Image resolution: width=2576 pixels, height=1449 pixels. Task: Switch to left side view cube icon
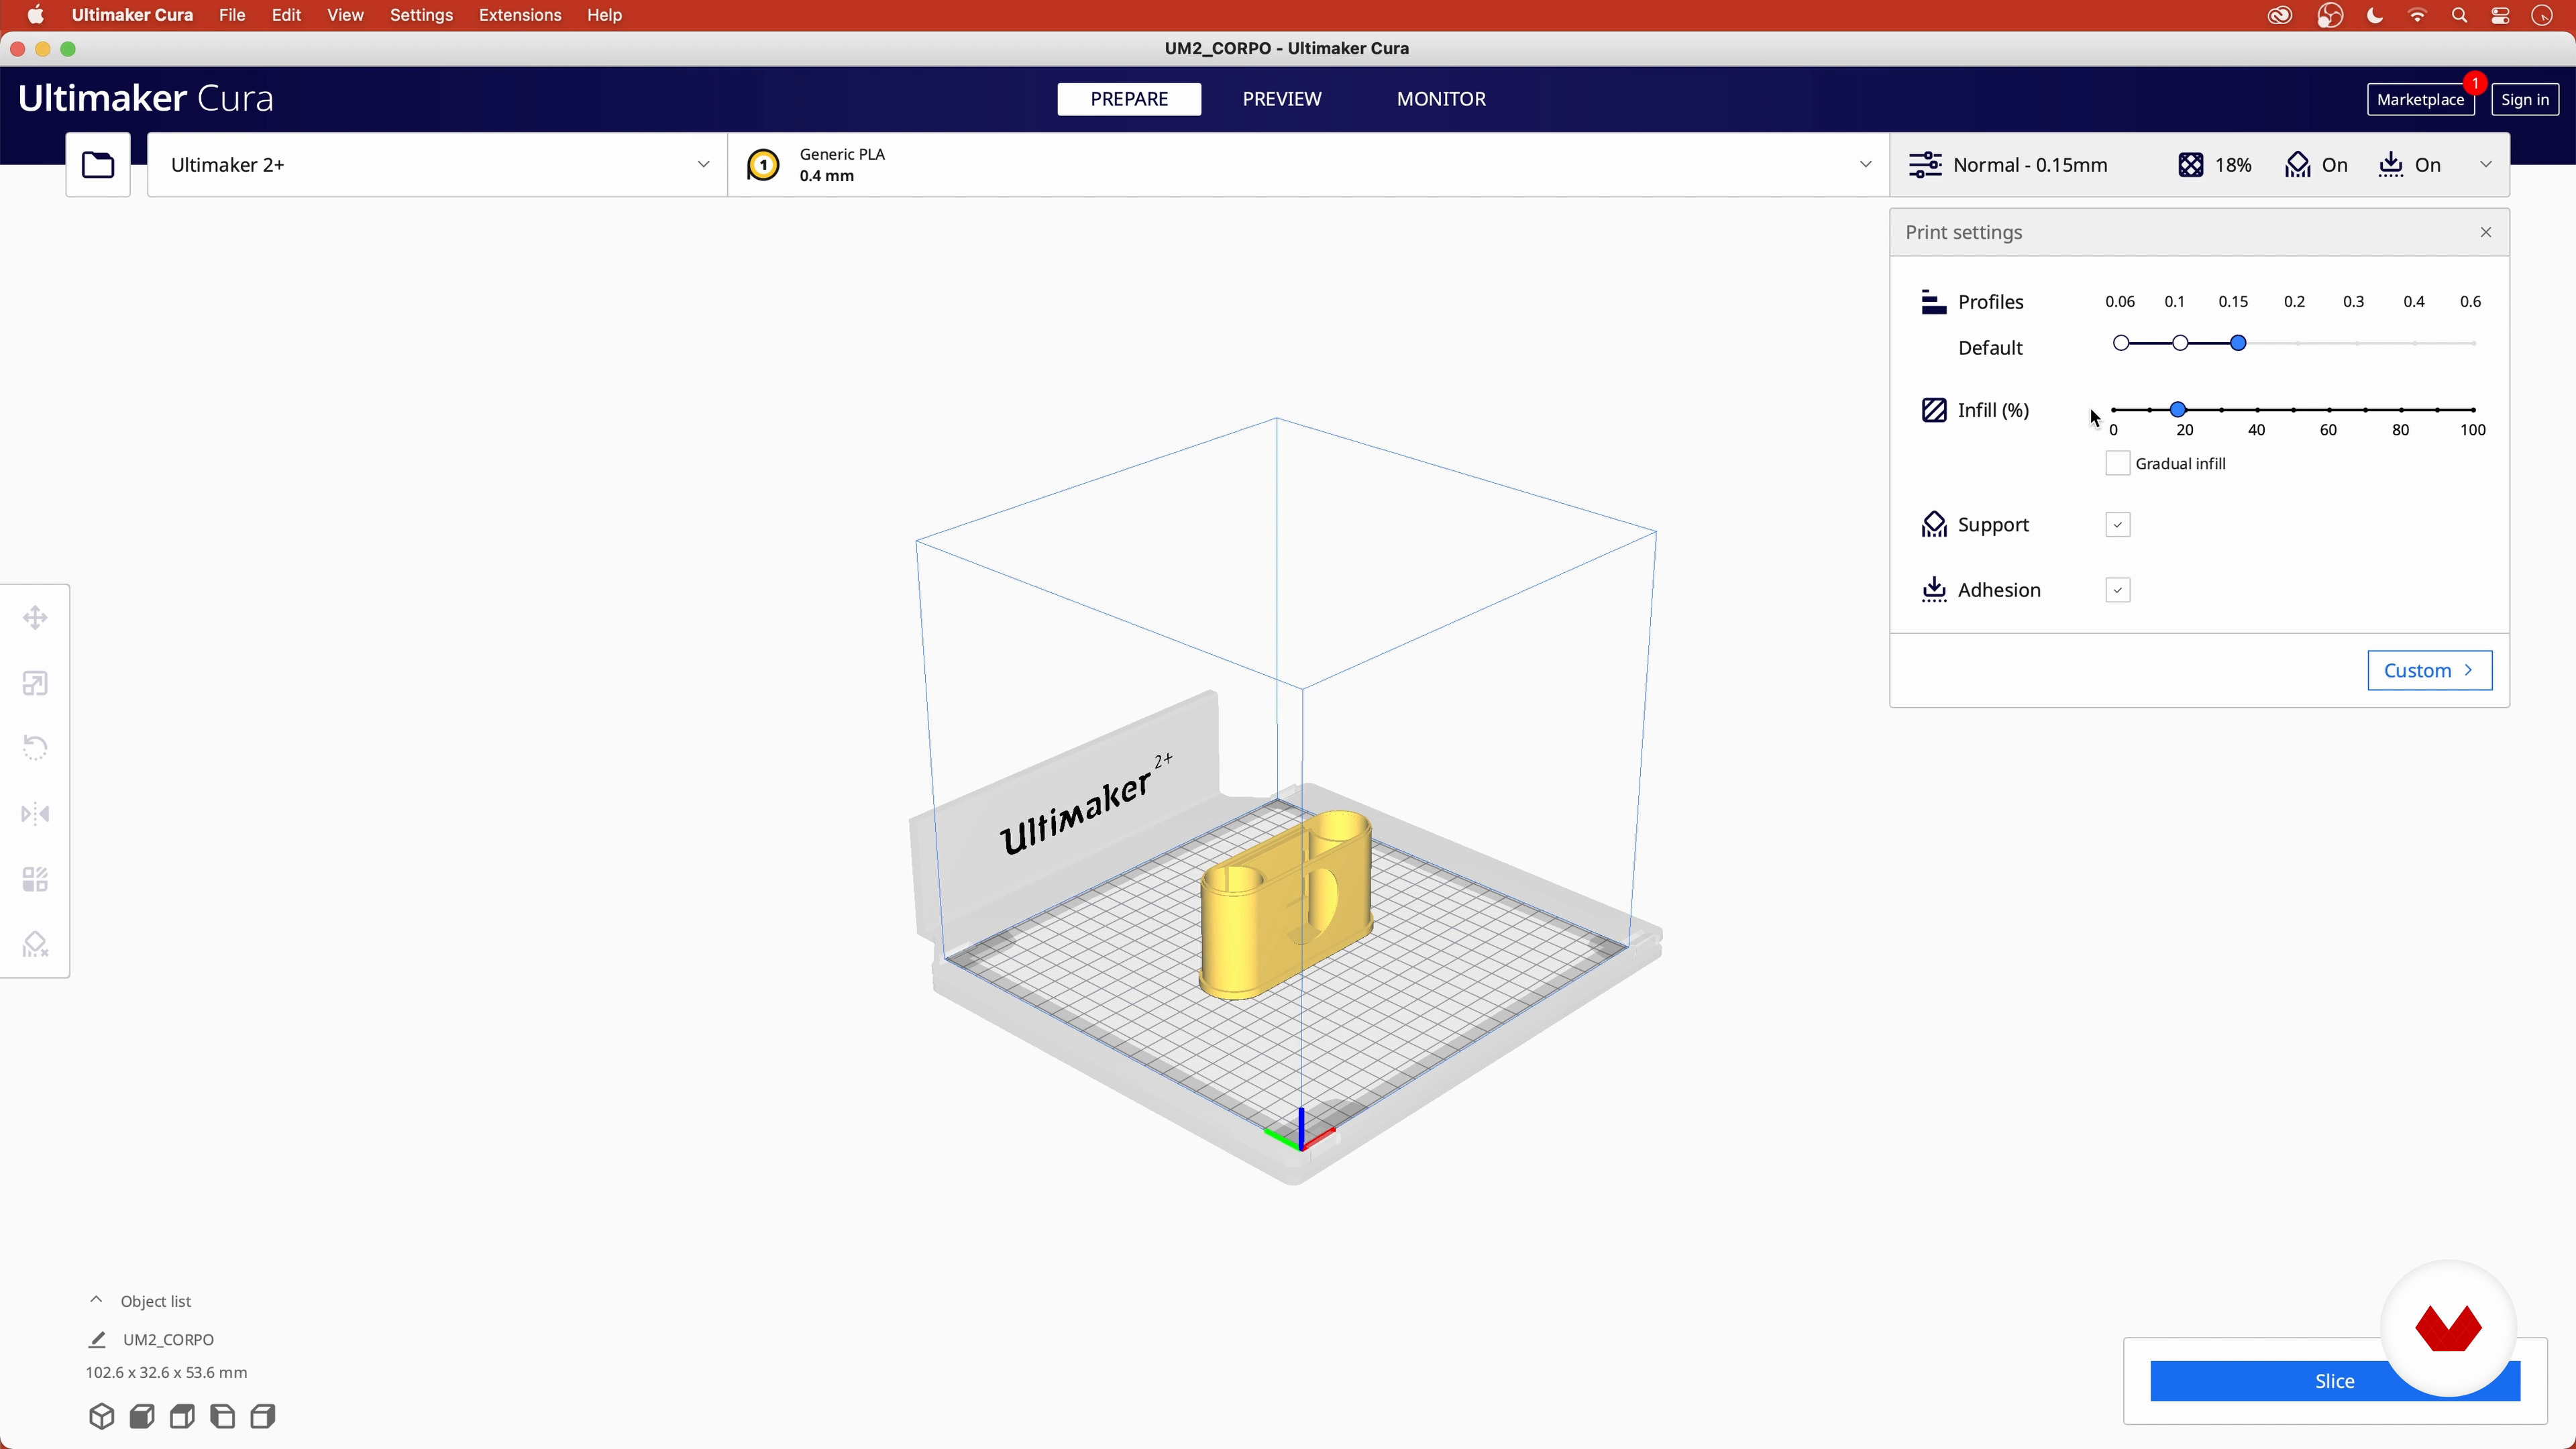223,1416
